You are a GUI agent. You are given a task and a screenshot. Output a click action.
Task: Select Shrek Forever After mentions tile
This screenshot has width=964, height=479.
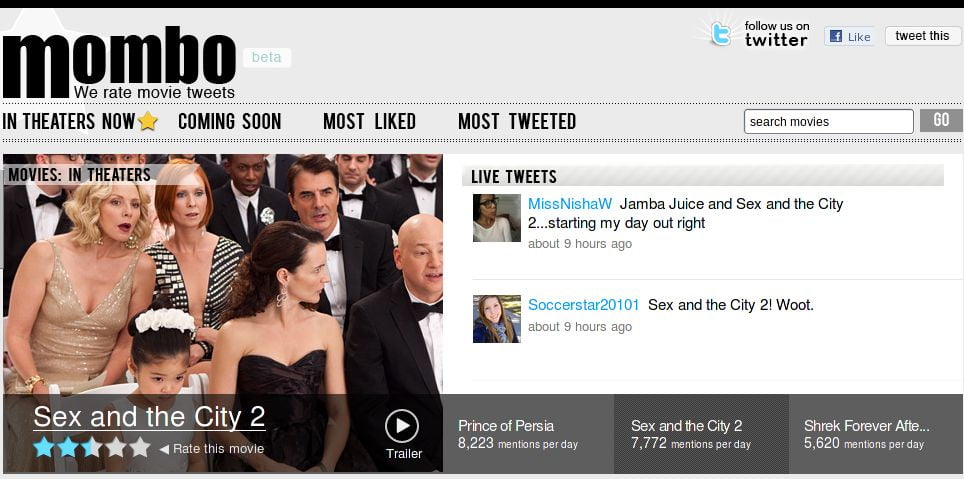point(875,433)
